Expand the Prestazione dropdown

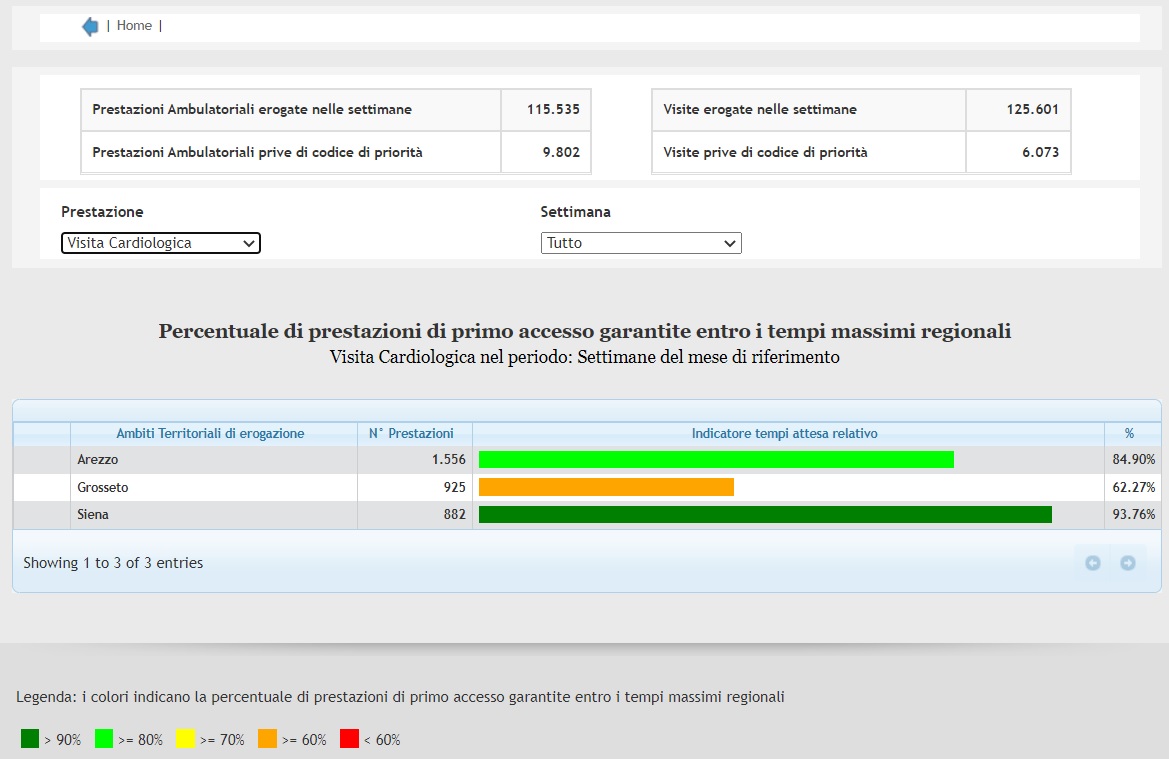[x=161, y=243]
